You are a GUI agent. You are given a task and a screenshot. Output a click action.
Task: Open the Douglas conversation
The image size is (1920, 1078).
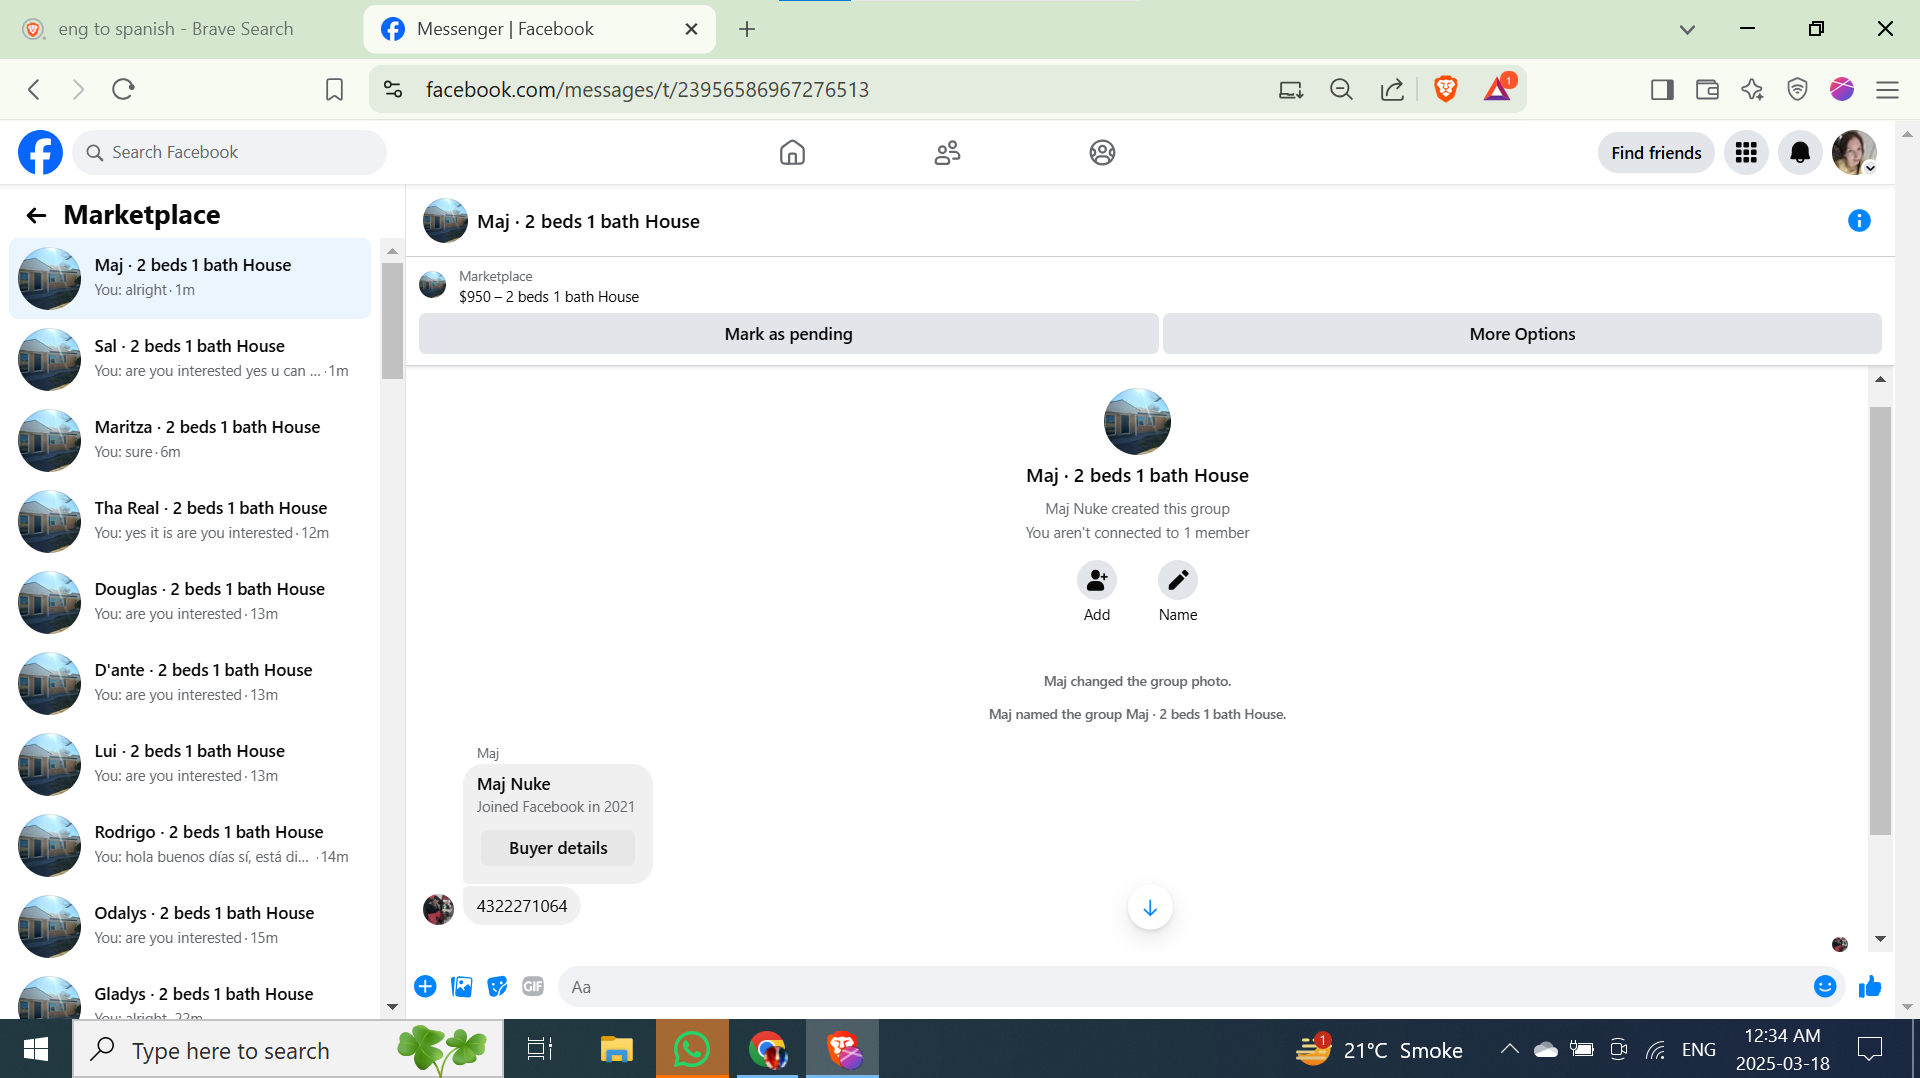pyautogui.click(x=190, y=602)
